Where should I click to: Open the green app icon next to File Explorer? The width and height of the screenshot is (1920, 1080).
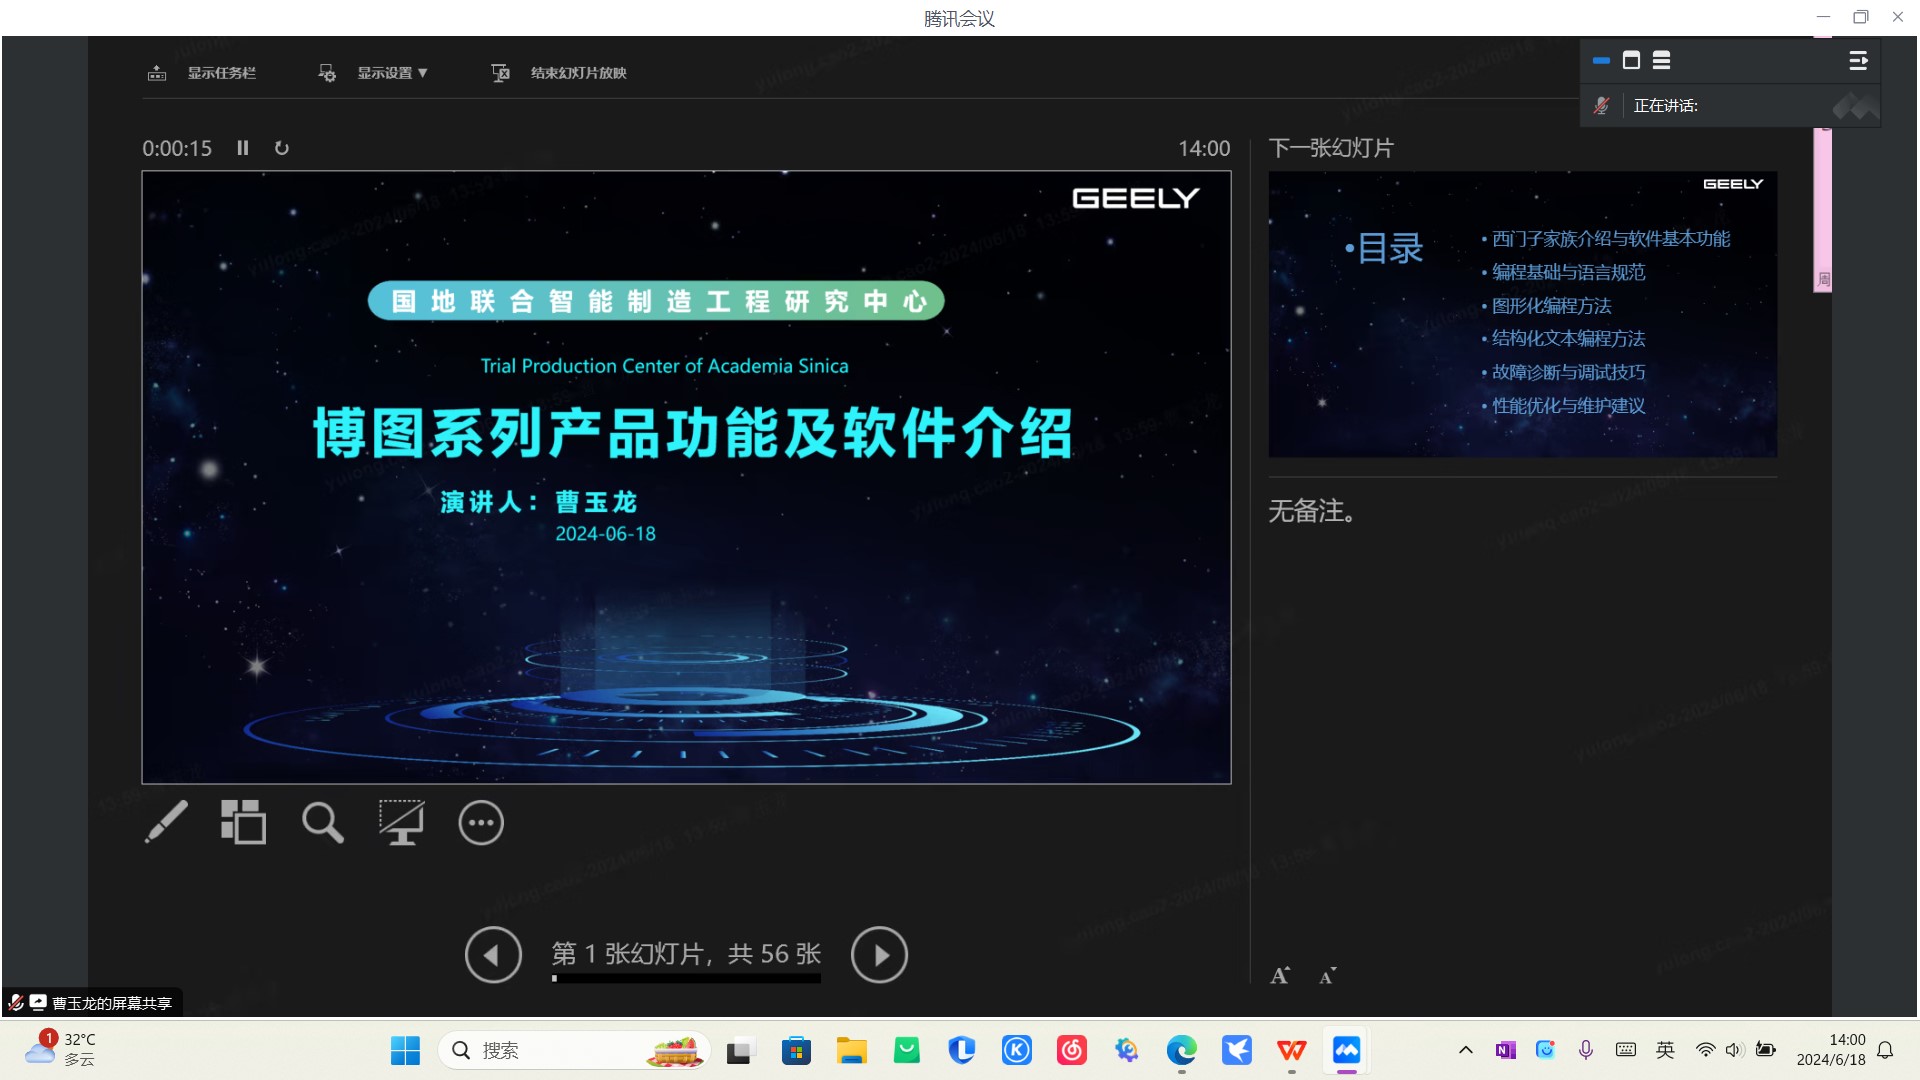tap(907, 1050)
